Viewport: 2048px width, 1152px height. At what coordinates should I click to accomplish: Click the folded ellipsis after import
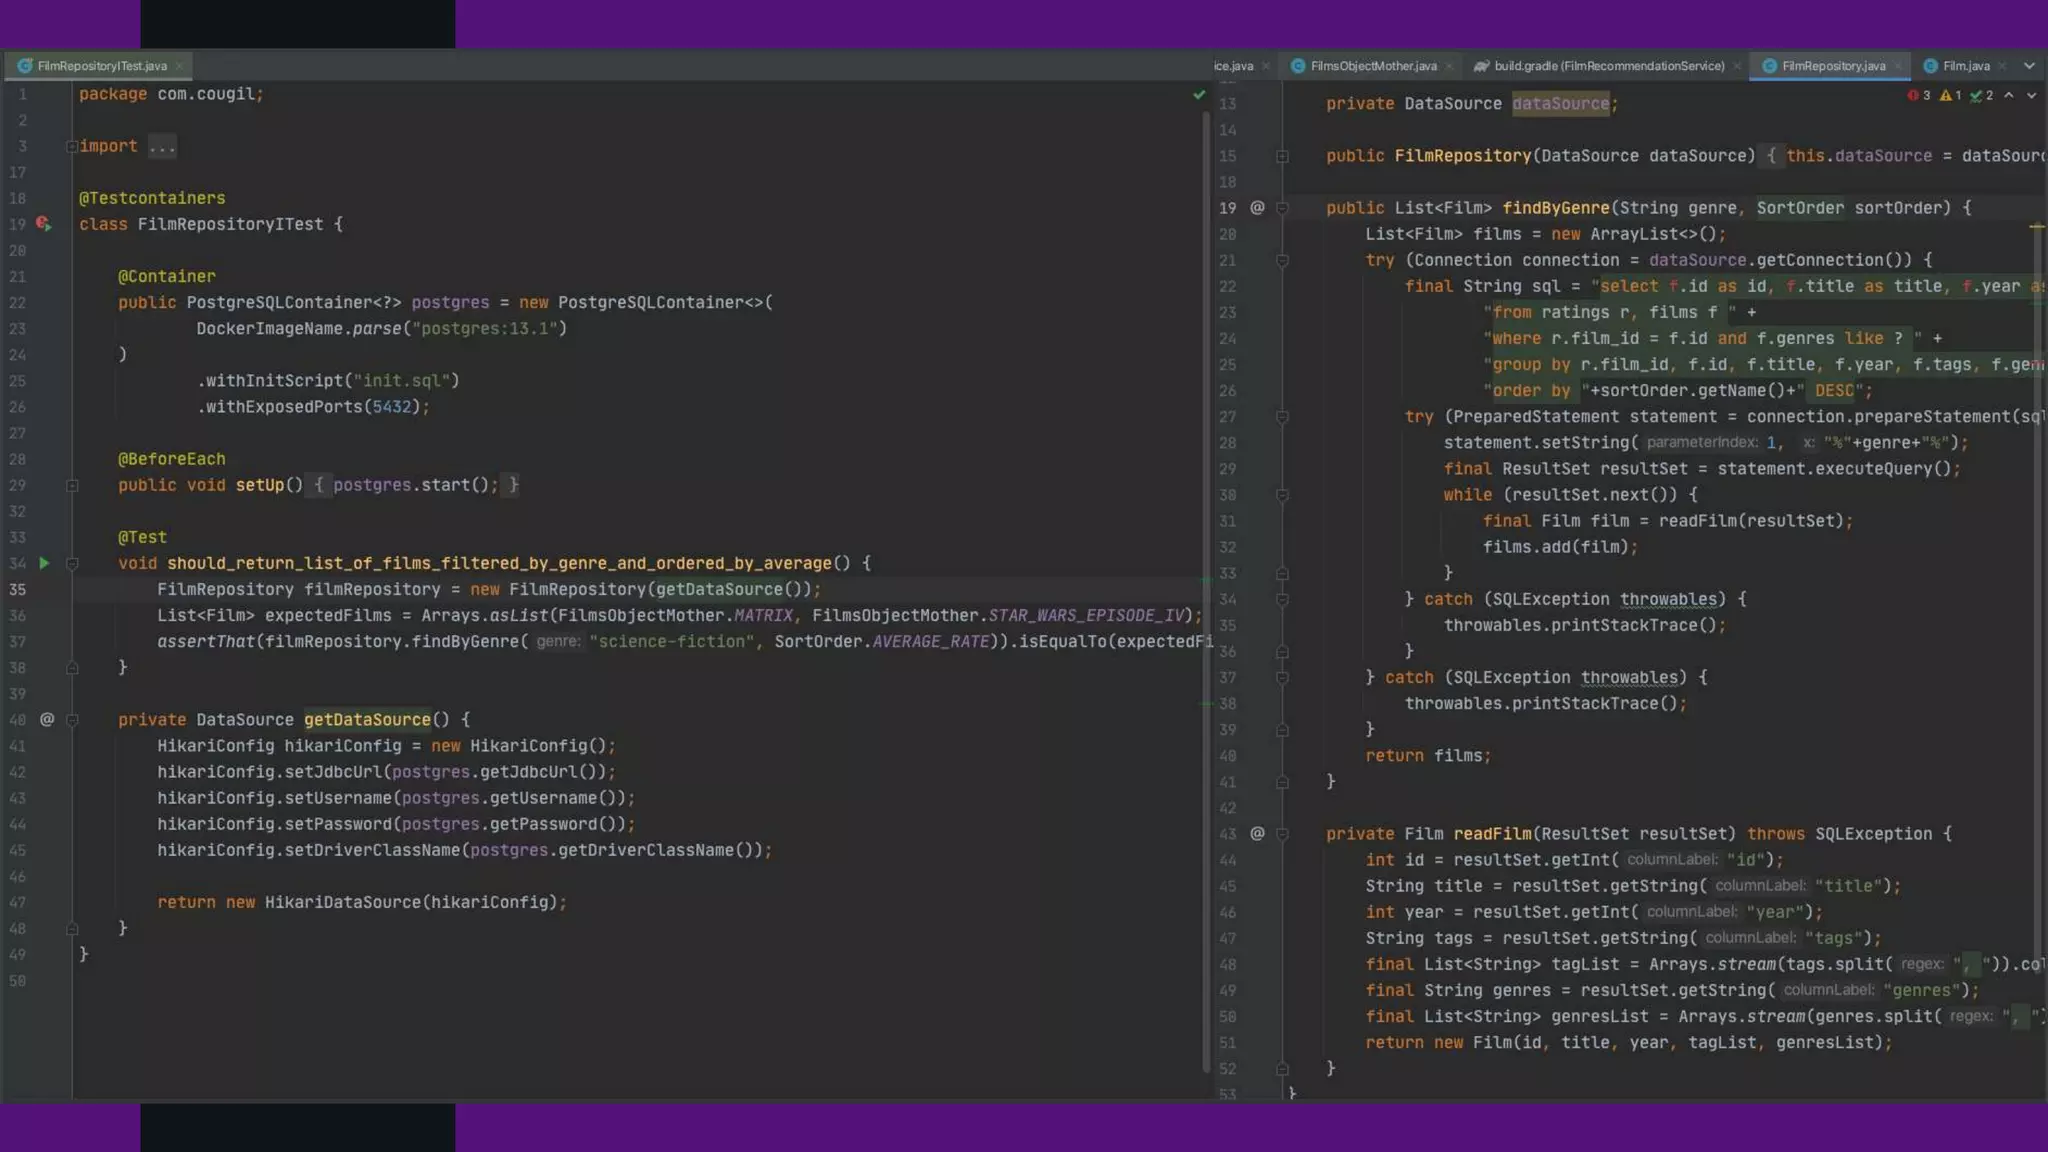tap(162, 146)
